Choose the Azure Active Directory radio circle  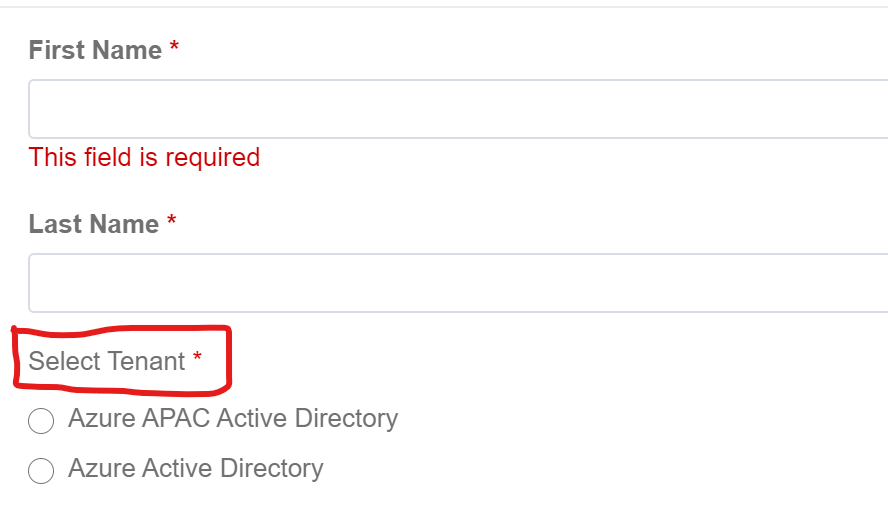click(41, 470)
